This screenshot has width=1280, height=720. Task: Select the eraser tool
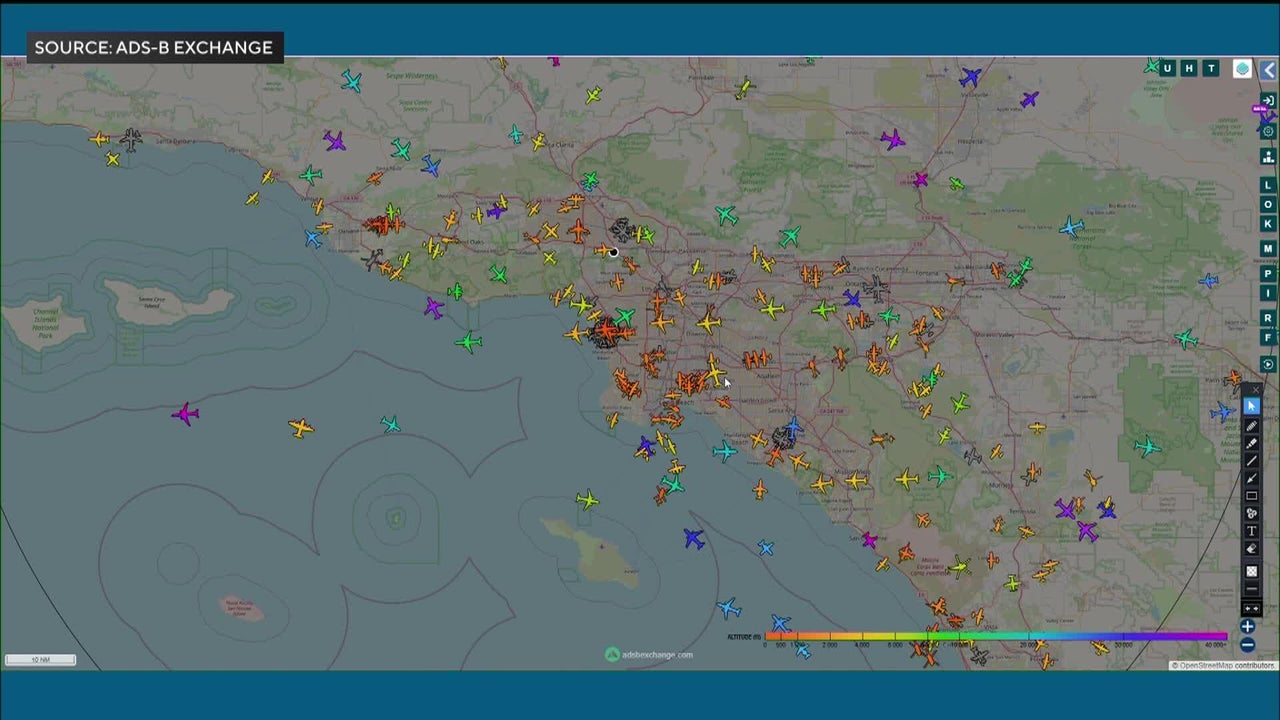pos(1251,549)
